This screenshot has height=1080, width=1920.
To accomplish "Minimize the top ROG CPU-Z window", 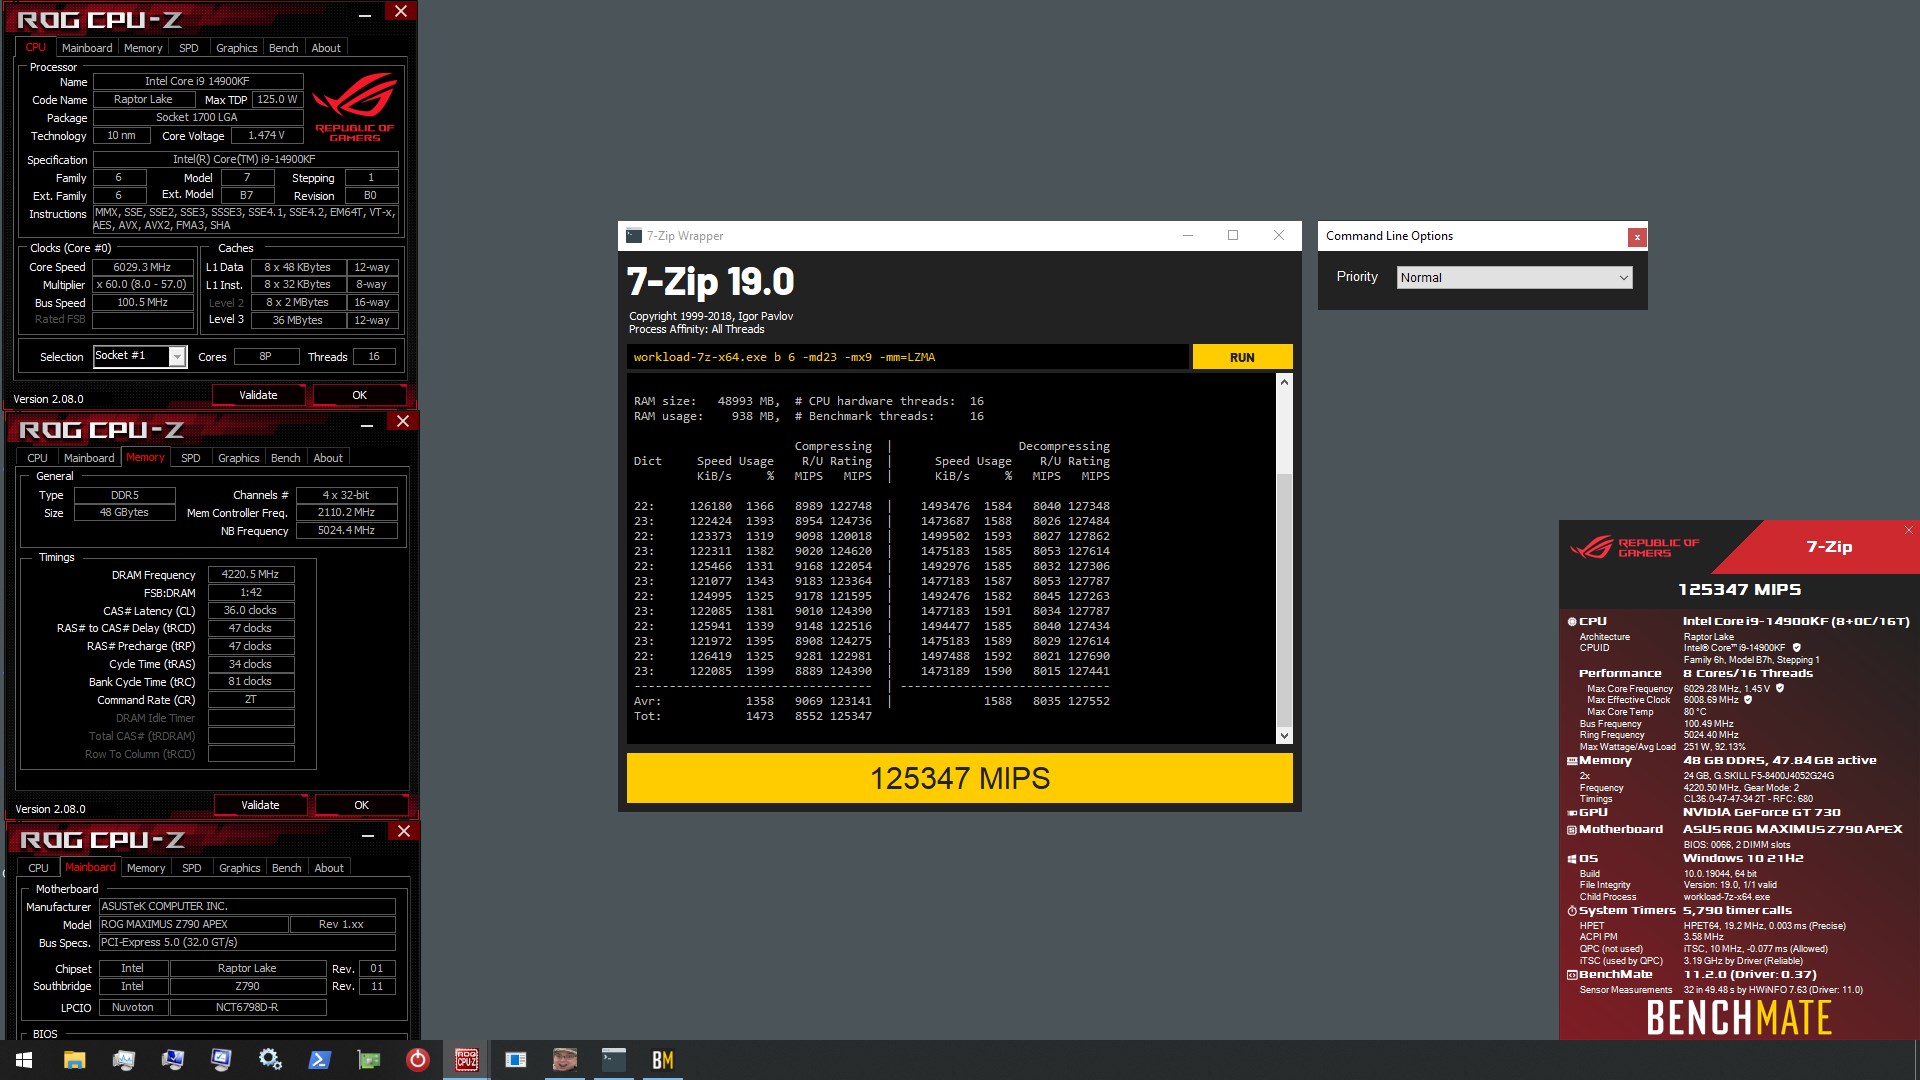I will pos(365,14).
